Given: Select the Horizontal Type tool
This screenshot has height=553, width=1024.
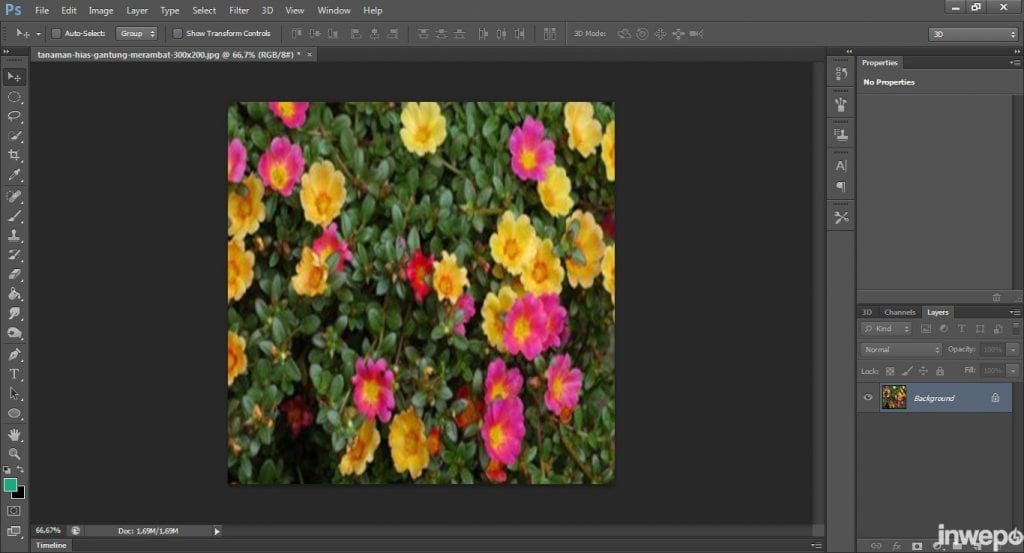Looking at the screenshot, I should click(x=14, y=374).
